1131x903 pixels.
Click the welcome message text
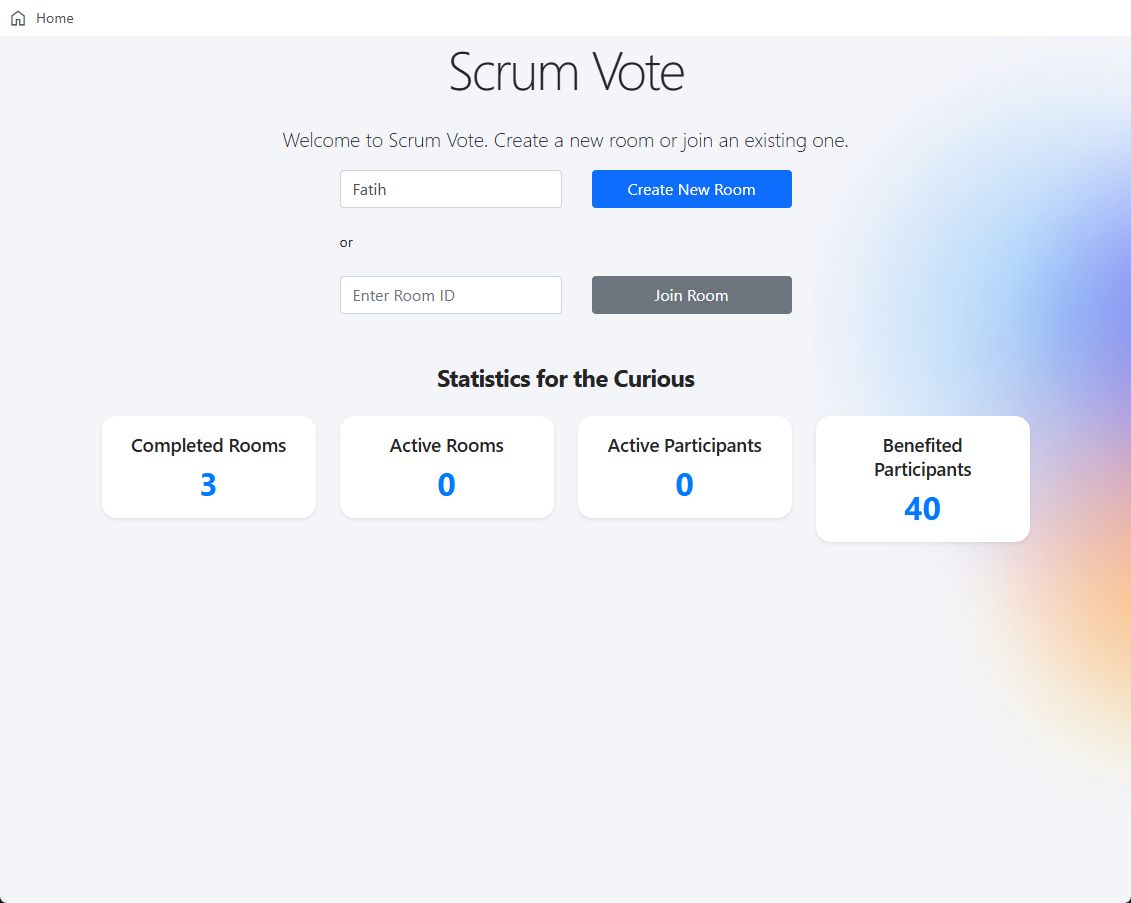point(565,140)
